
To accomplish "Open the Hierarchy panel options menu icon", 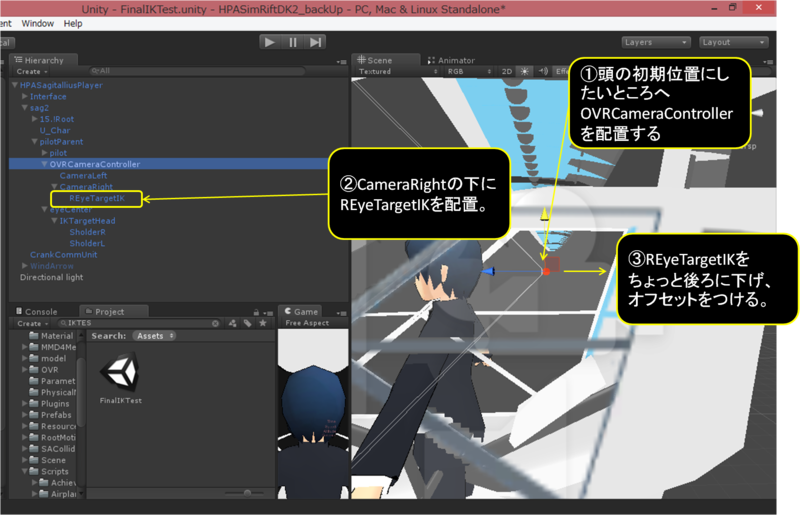I will 341,62.
